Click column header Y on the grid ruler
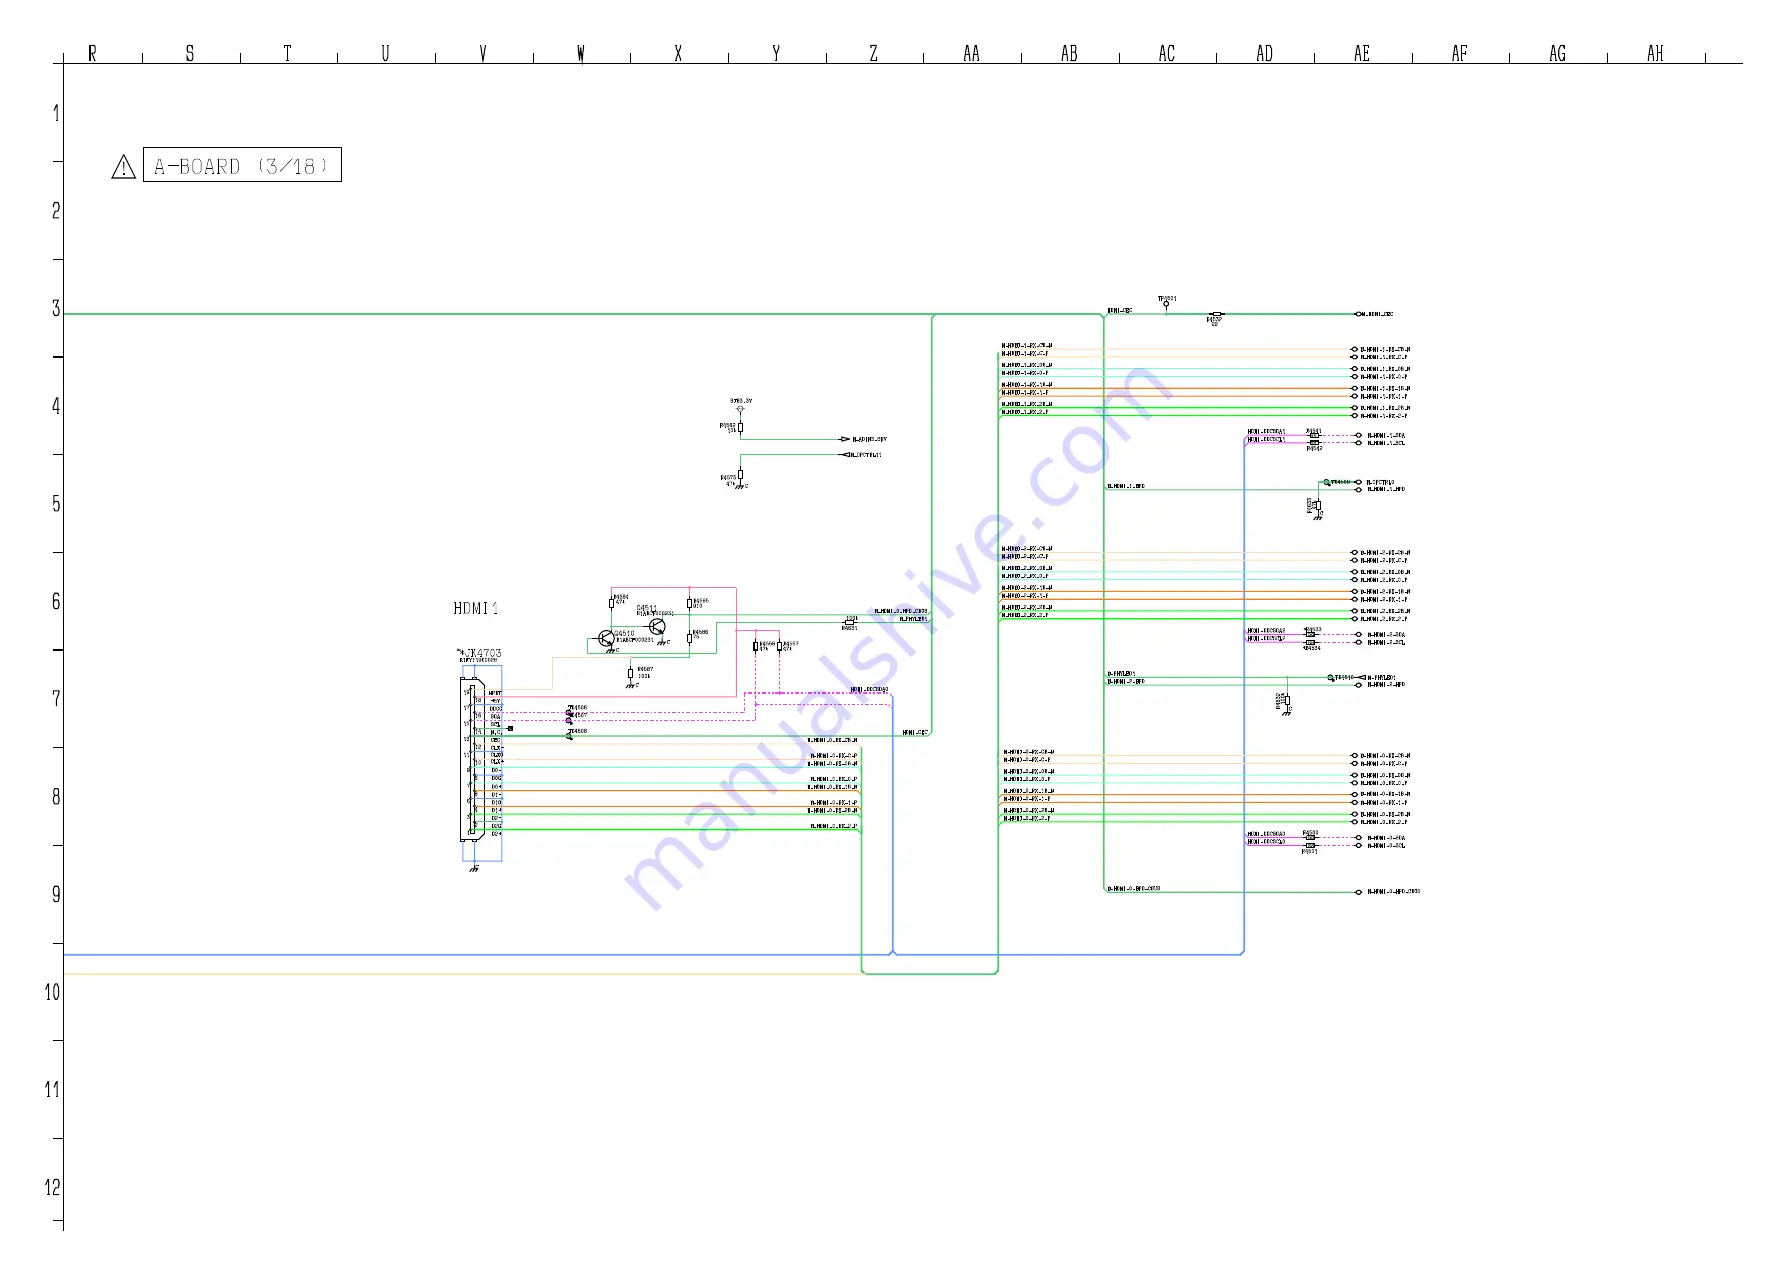 pos(776,53)
